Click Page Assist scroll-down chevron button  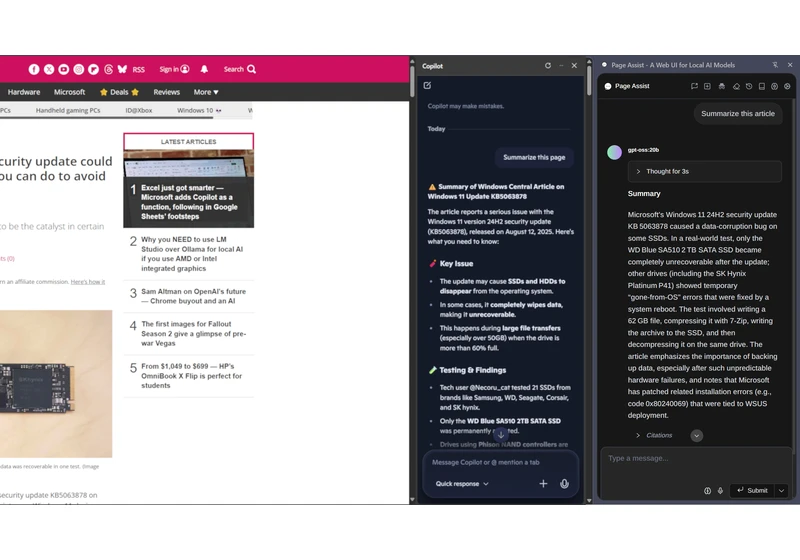(x=696, y=435)
